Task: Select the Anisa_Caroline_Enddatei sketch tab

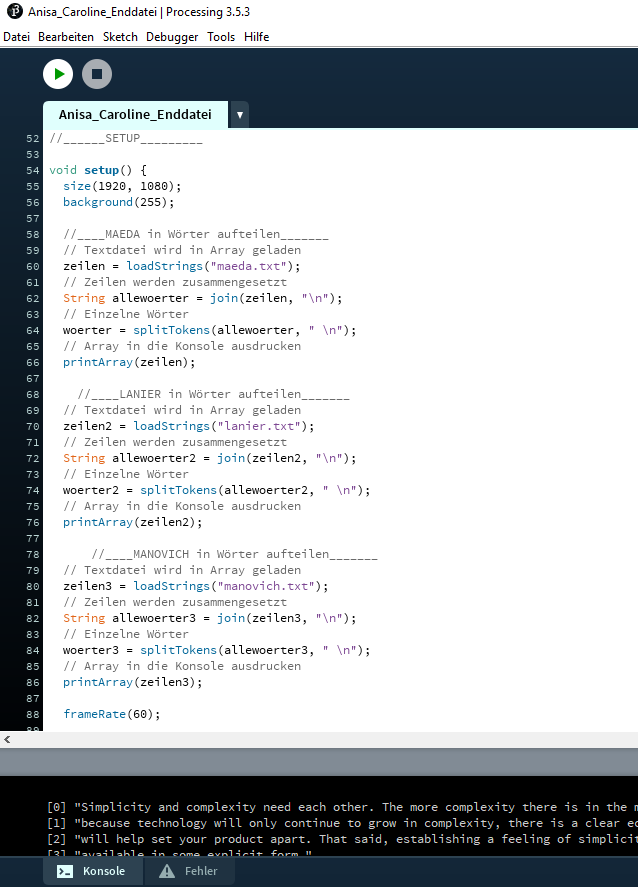Action: tap(135, 115)
